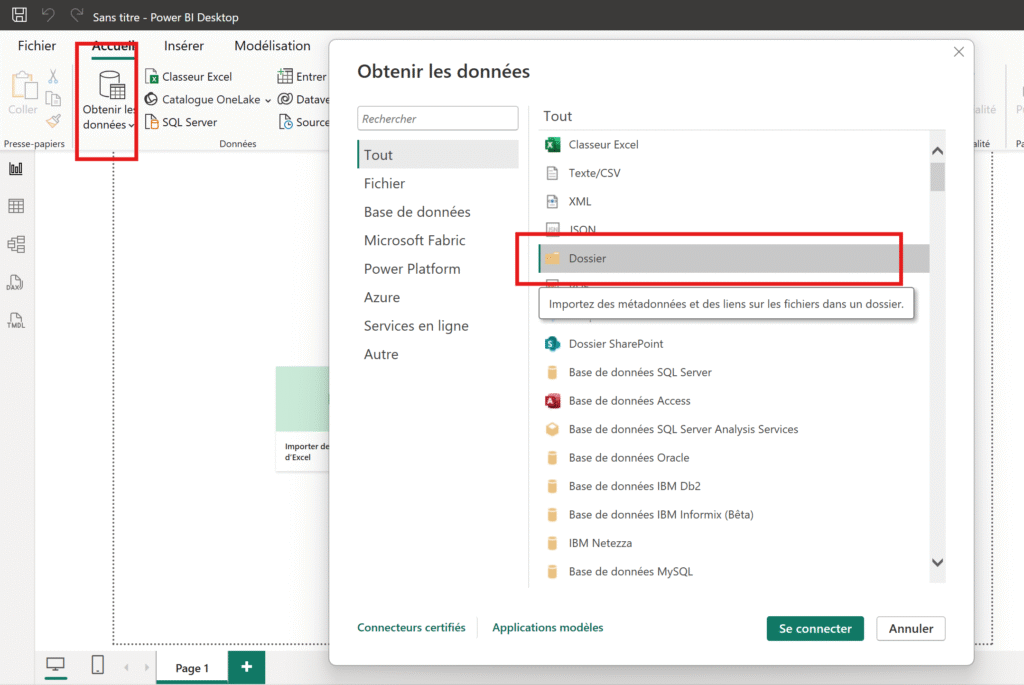Image resolution: width=1024 pixels, height=685 pixels.
Task: Expand the Catalogue OneLake dropdown arrow
Action: [268, 100]
